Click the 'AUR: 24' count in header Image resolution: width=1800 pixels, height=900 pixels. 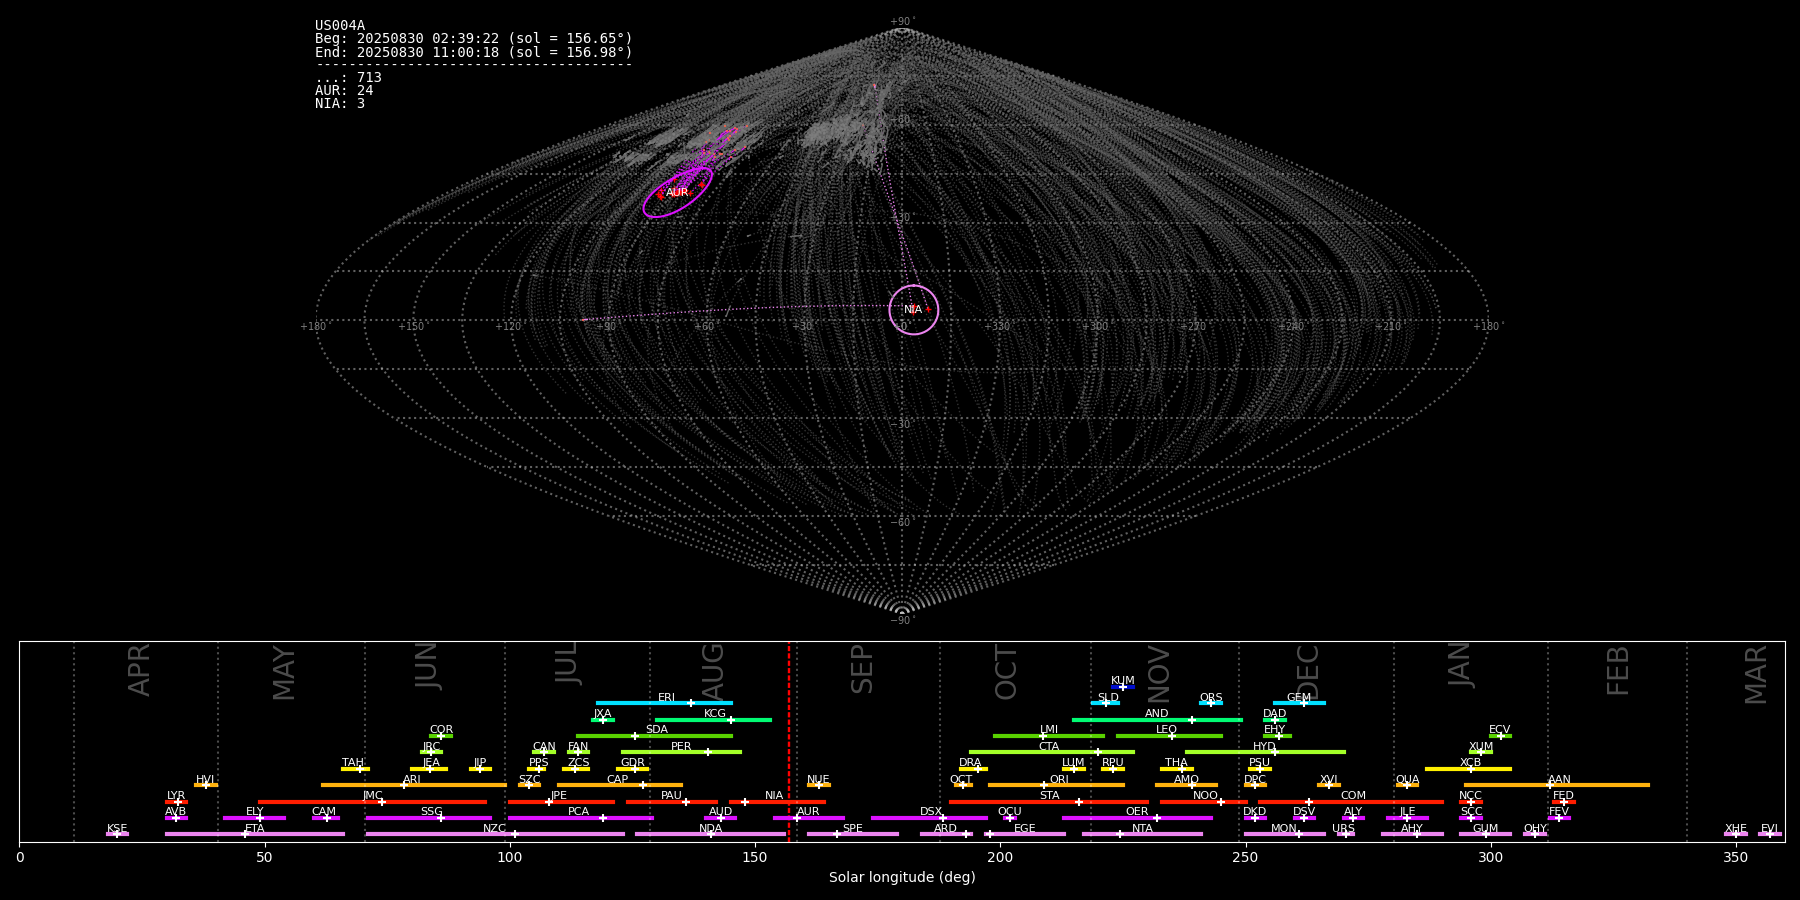pyautogui.click(x=344, y=91)
